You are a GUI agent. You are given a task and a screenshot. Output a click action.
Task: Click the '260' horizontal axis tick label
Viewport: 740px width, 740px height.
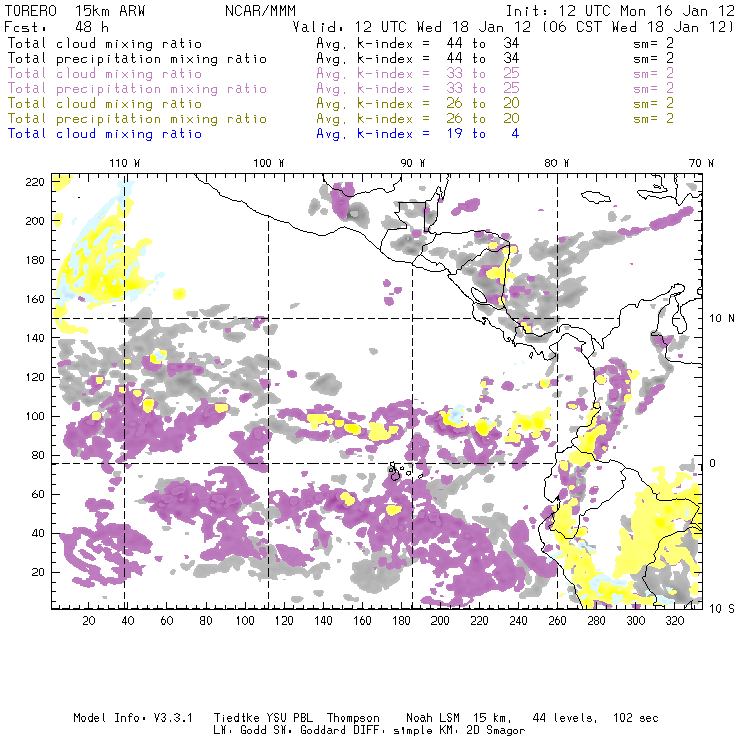pos(557,621)
